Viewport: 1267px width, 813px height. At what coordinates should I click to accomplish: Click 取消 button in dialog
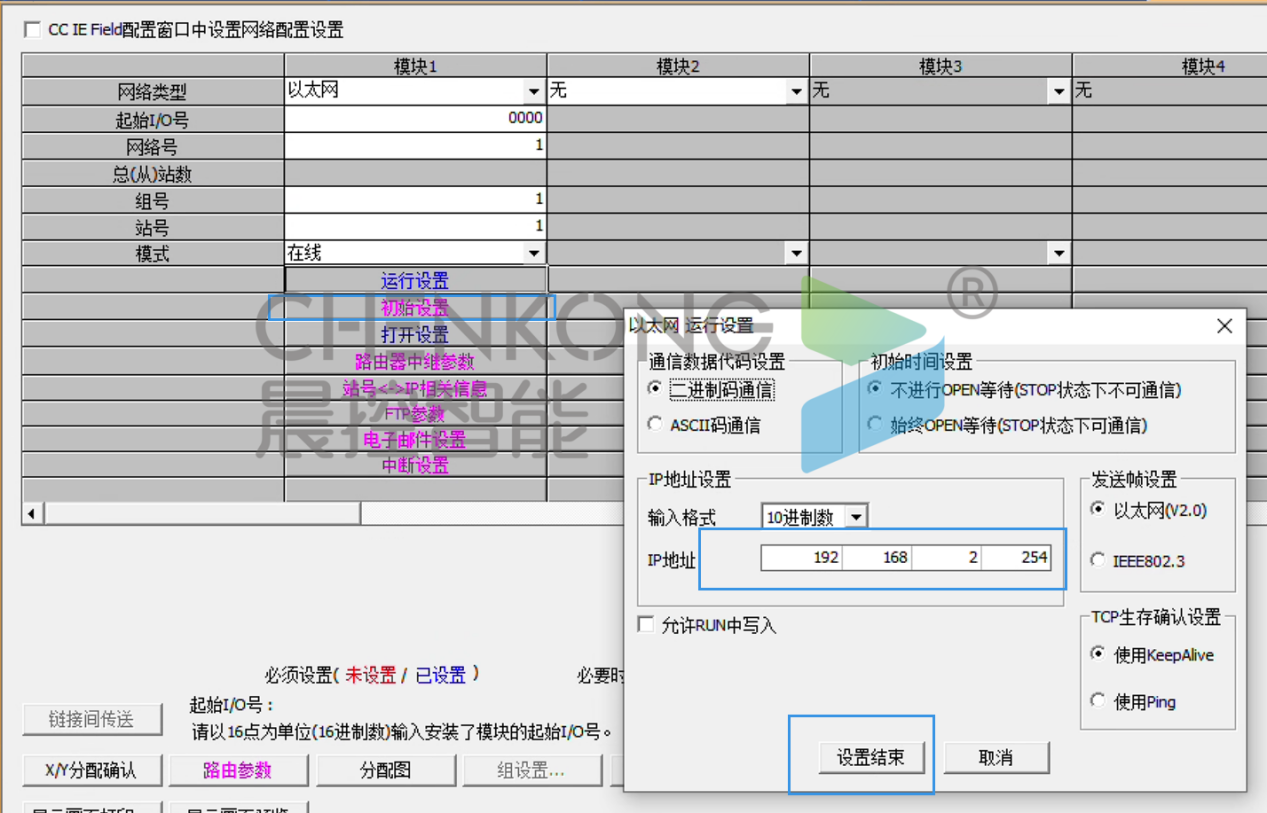[996, 757]
